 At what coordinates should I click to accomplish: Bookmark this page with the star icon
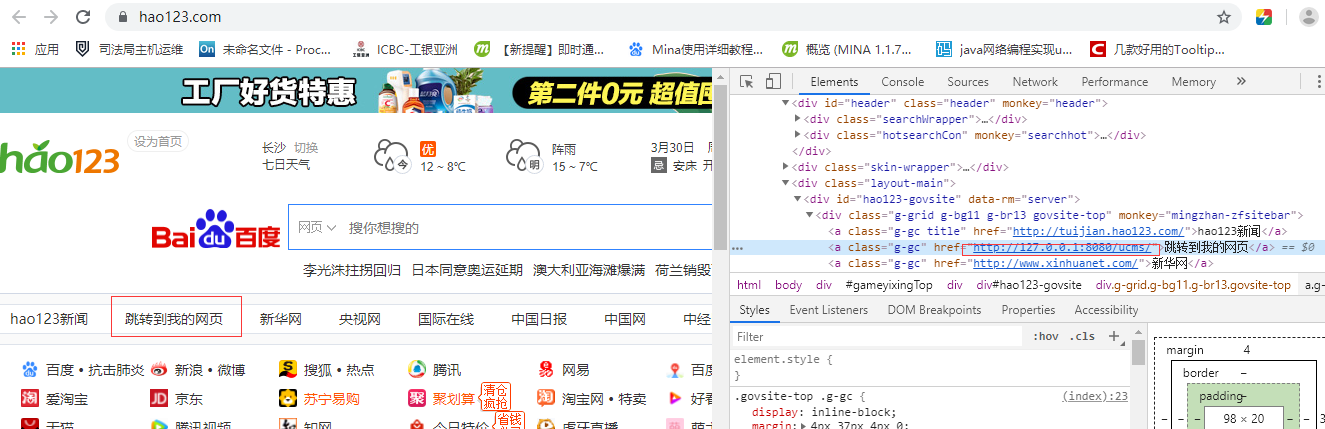tap(1223, 17)
